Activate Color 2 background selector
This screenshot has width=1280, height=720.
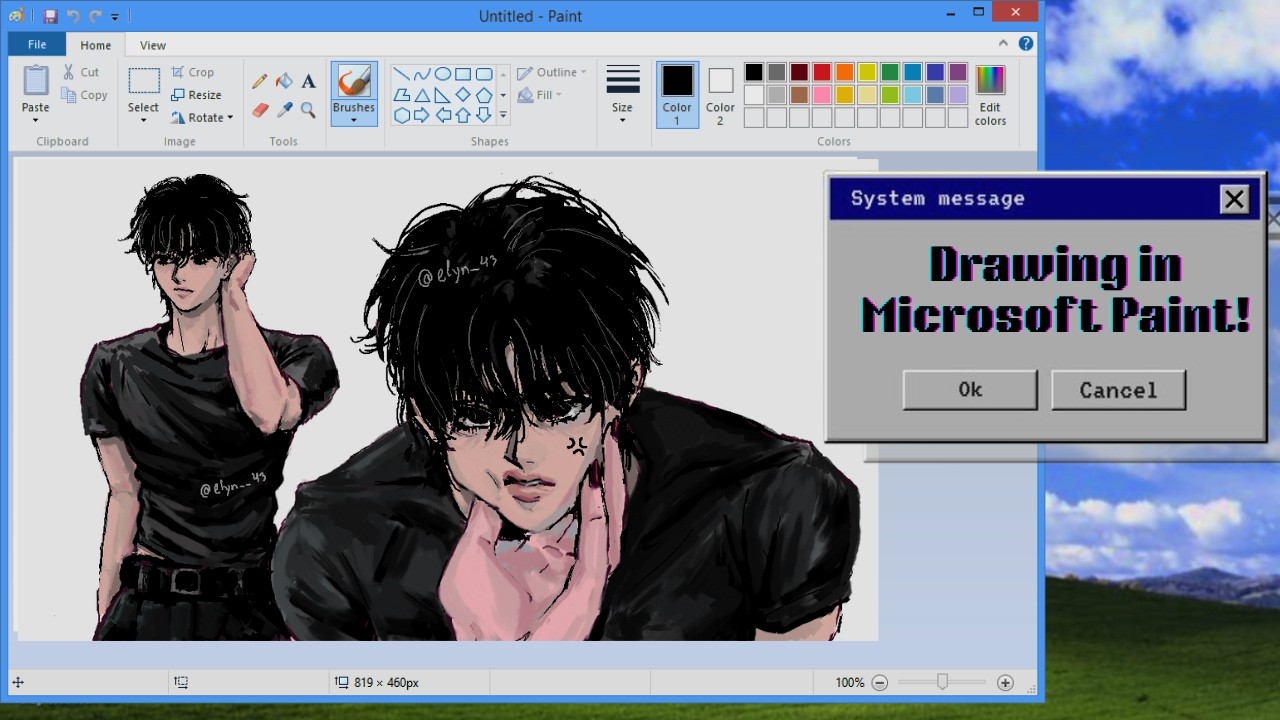click(x=720, y=95)
